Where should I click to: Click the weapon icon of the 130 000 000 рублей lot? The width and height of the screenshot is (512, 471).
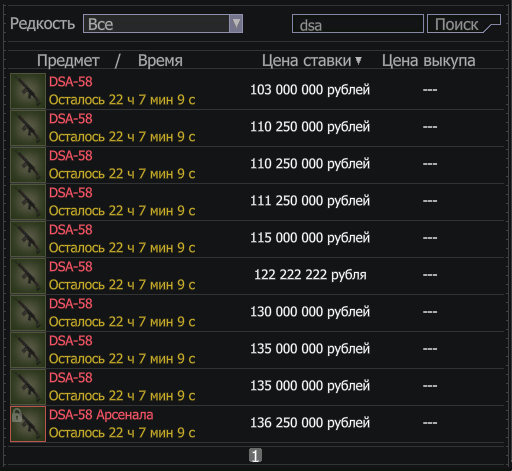tap(28, 313)
